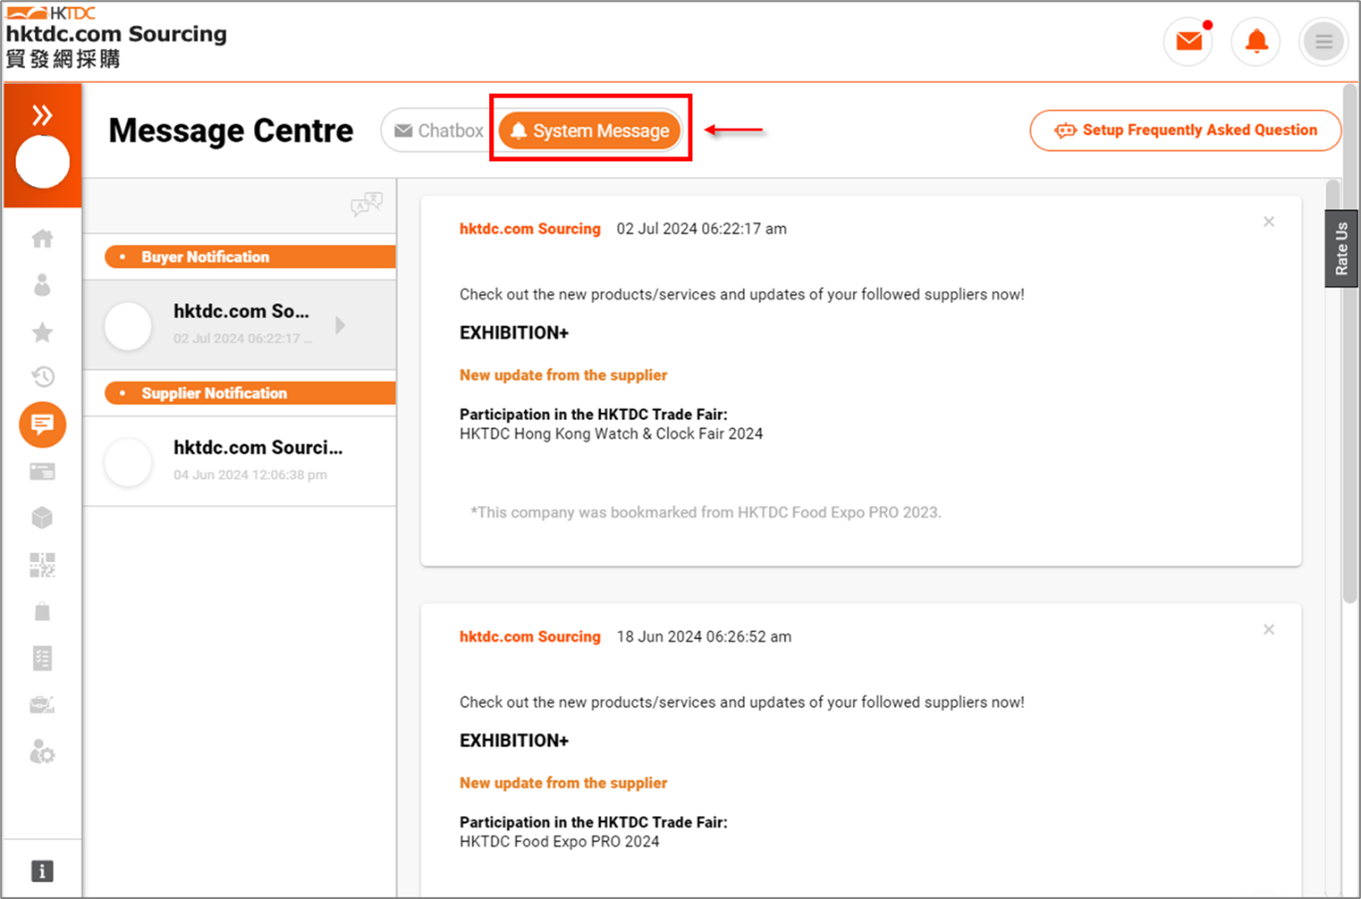The image size is (1361, 899).
Task: Open the home icon in sidebar
Action: click(x=42, y=238)
